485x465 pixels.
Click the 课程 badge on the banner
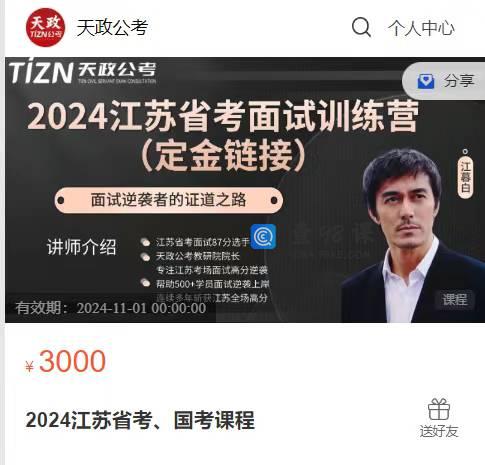point(455,299)
